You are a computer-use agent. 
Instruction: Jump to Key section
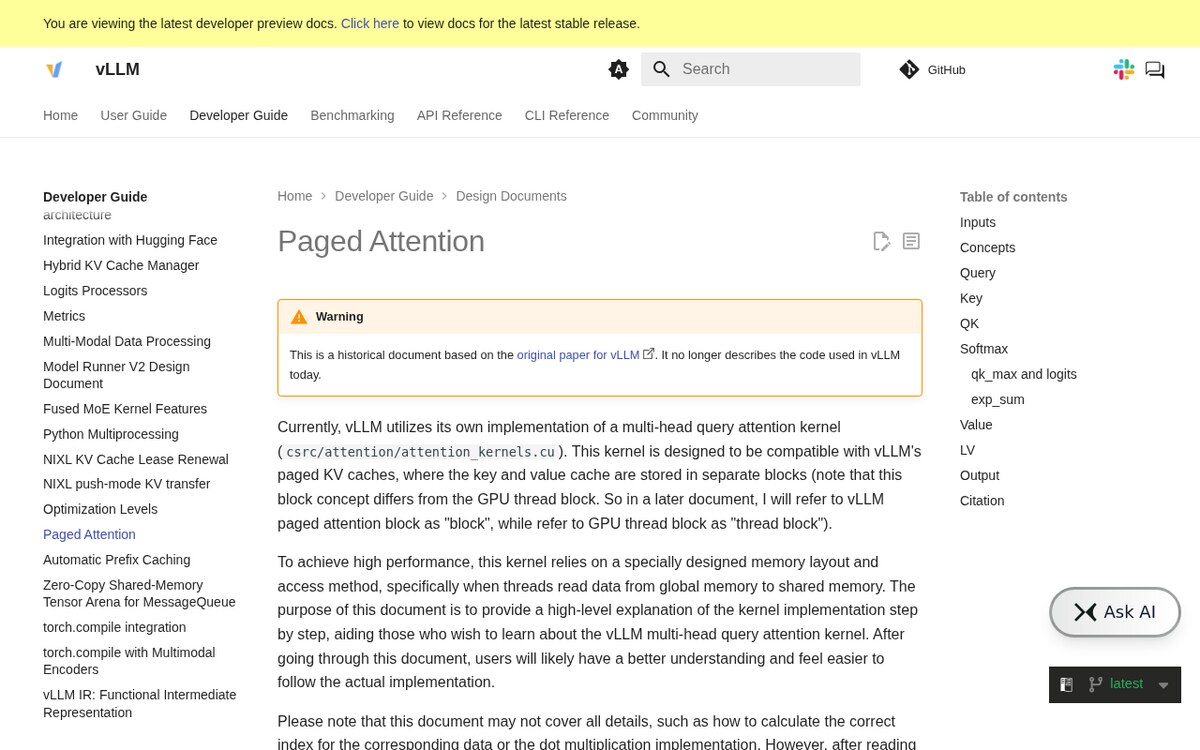tap(971, 298)
